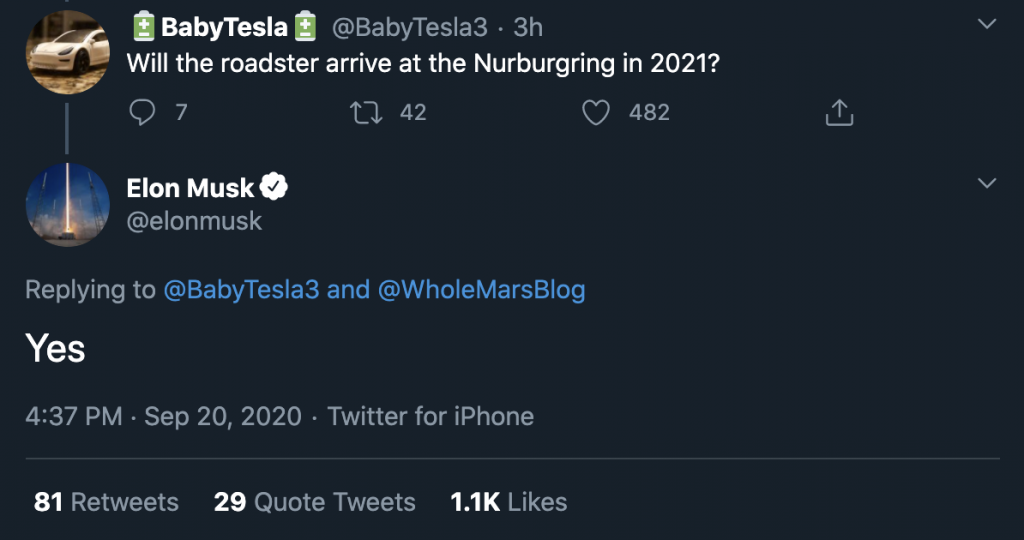Image resolution: width=1024 pixels, height=540 pixels.
Task: Click the 3h timestamp on BabyTesla's tweet
Action: [x=528, y=27]
